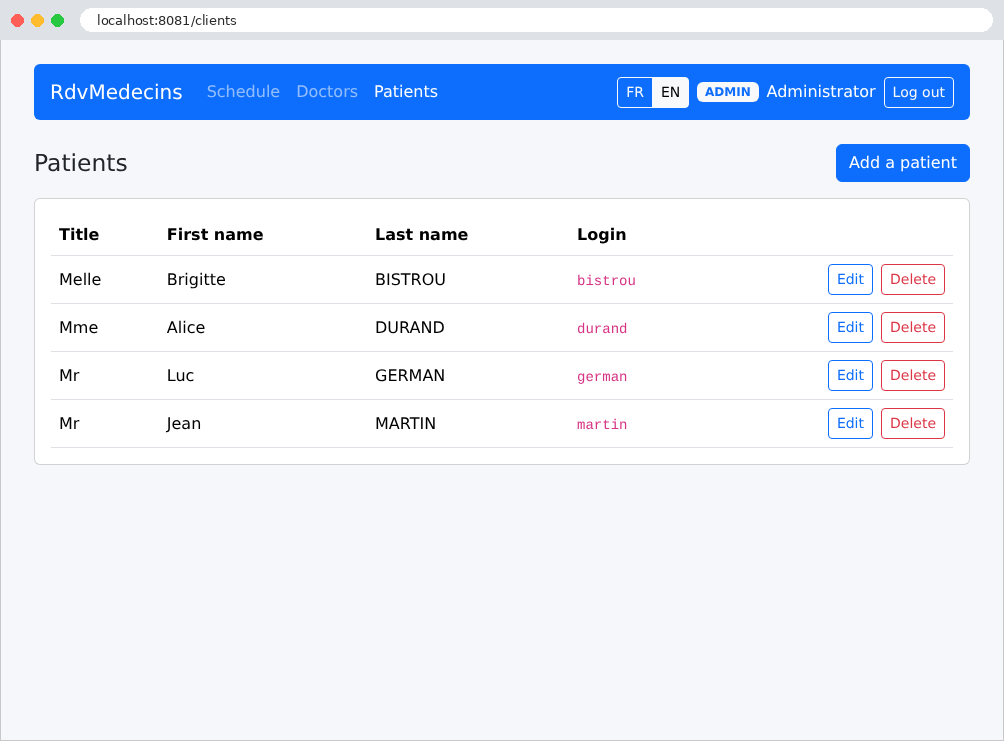Click the first name Alice
Image resolution: width=1004 pixels, height=741 pixels.
186,327
